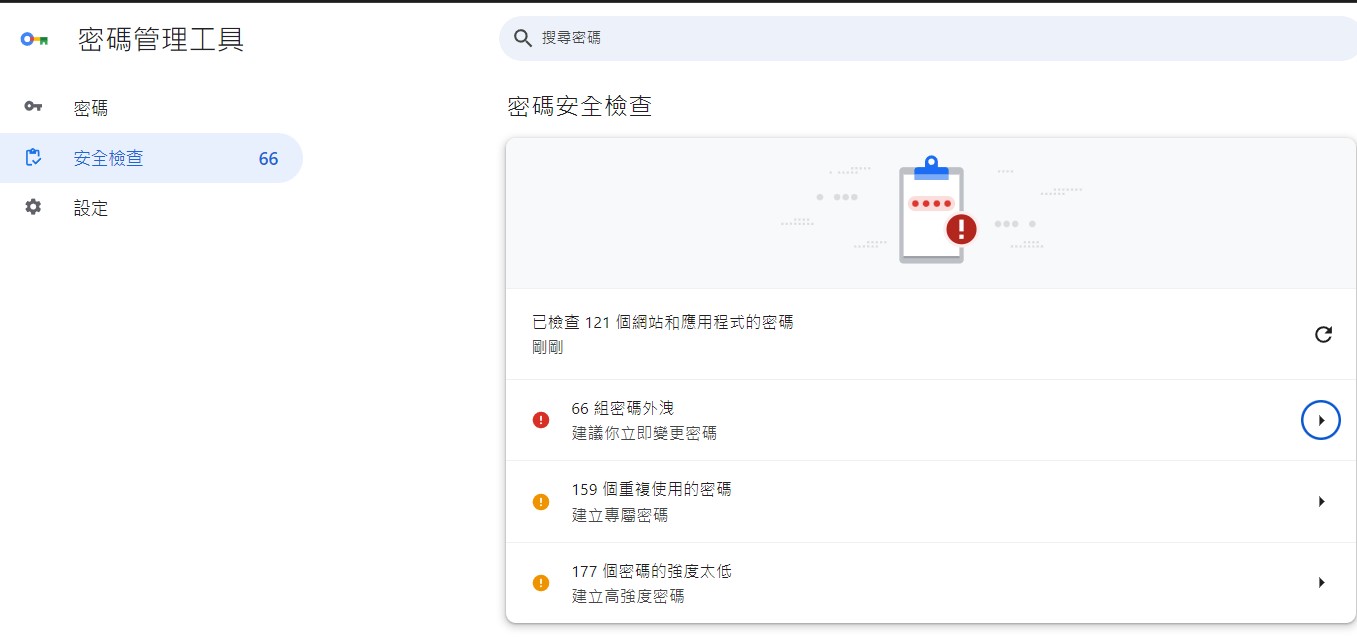Image resolution: width=1357 pixels, height=637 pixels.
Task: Click the 搜尋密碼 search field
Action: 928,38
